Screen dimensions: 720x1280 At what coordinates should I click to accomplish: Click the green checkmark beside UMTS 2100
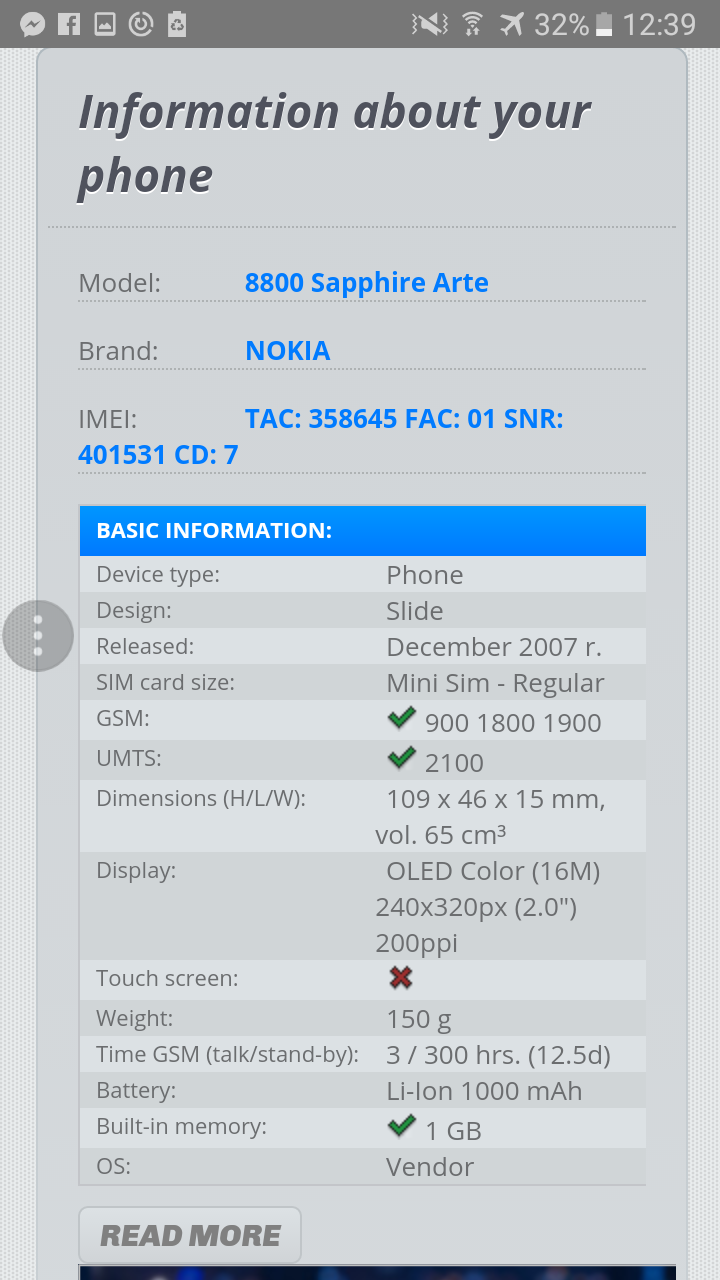(x=401, y=758)
